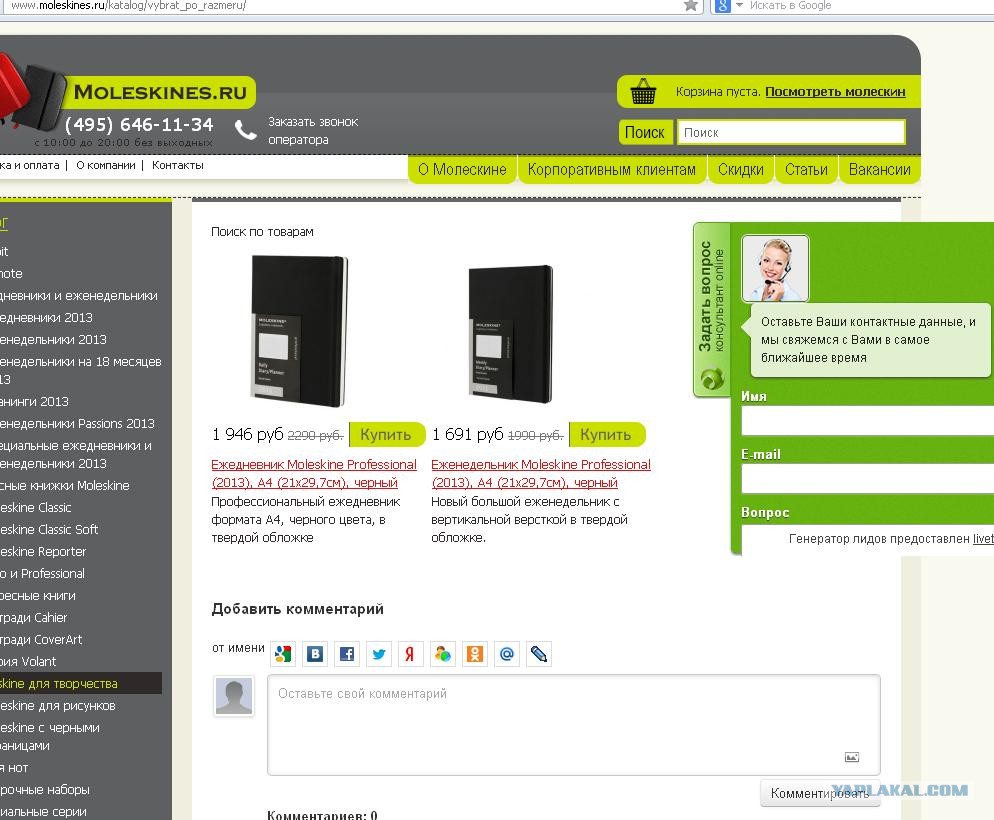994x820 pixels.
Task: Choose VKontakte login icon in comment form
Action: [315, 654]
